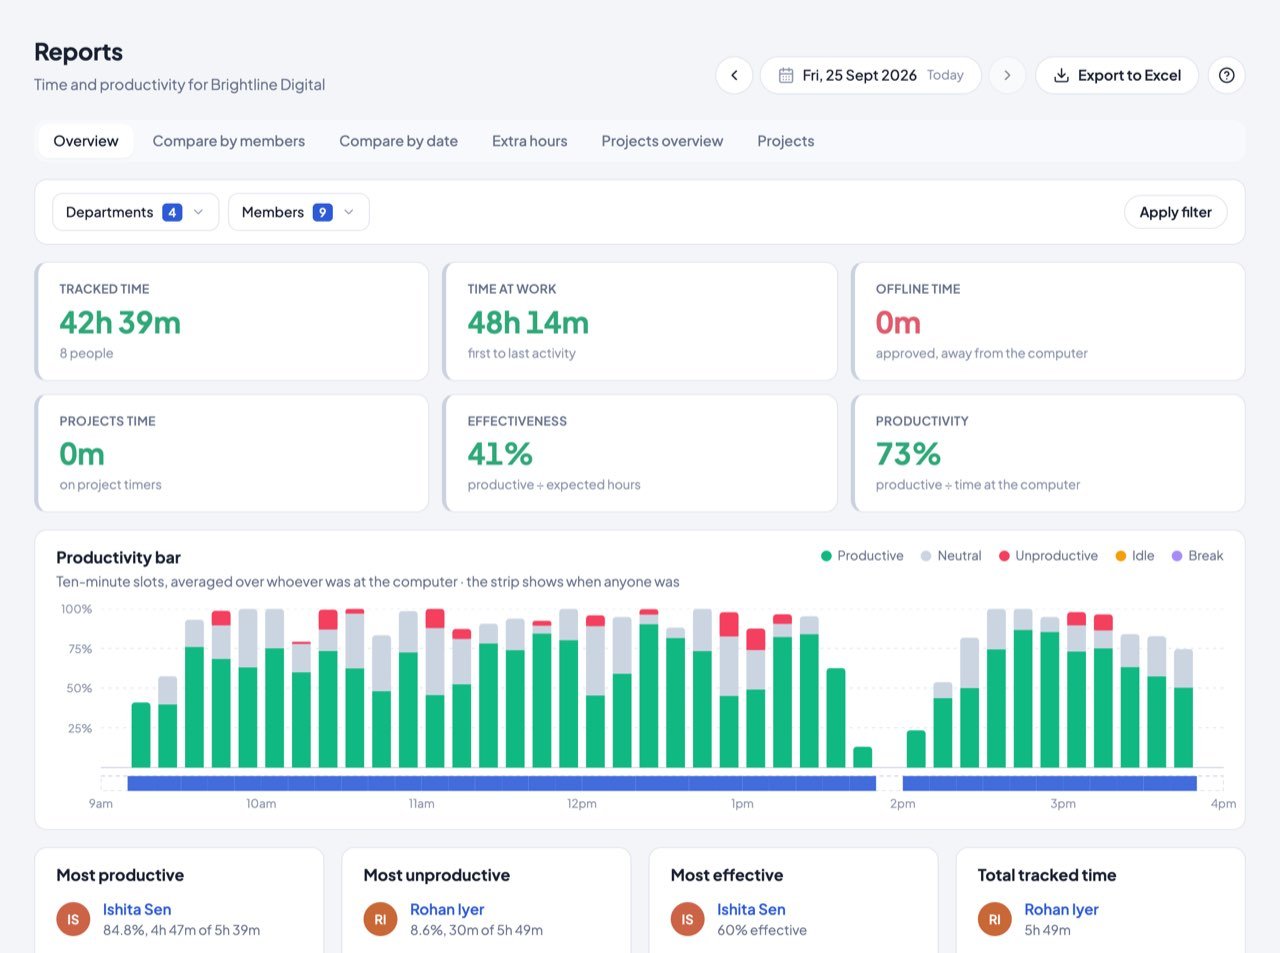Toggle the Productive legend entry
Viewport: 1280px width, 953px height.
click(x=862, y=556)
